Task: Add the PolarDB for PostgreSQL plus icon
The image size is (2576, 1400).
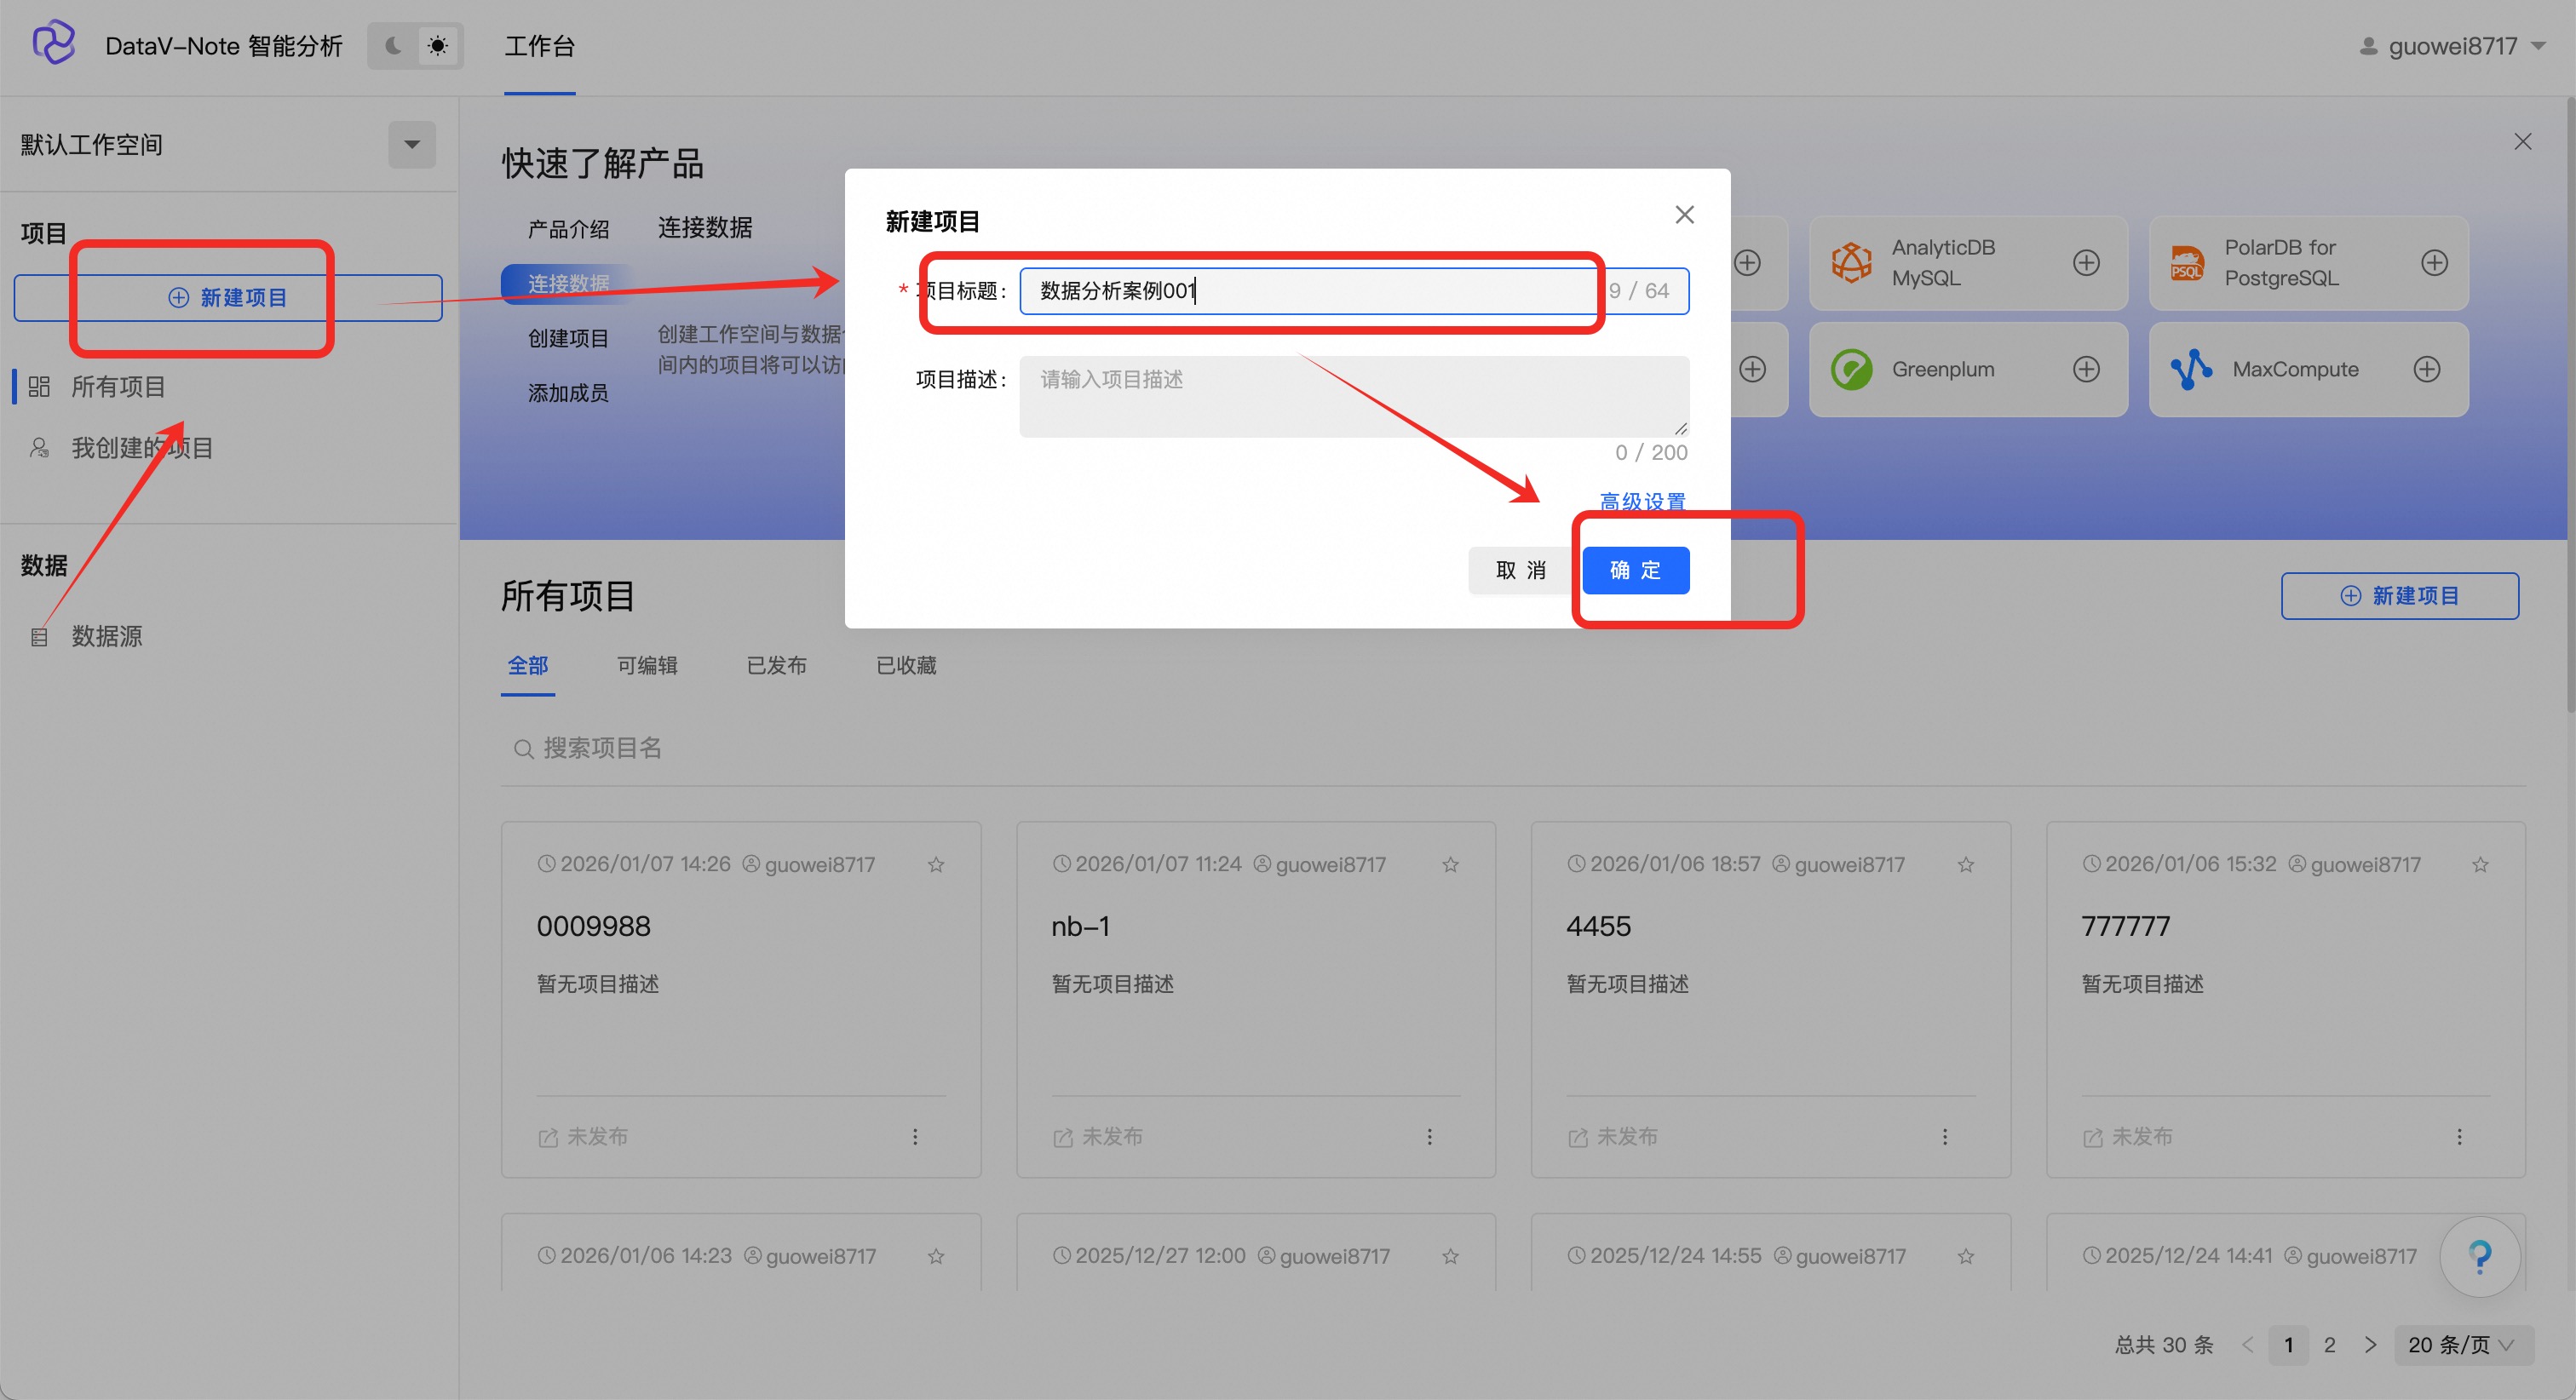Action: tap(2434, 263)
